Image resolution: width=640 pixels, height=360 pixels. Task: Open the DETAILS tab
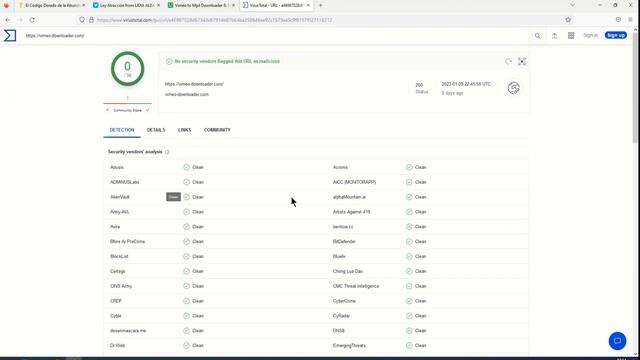pyautogui.click(x=156, y=130)
